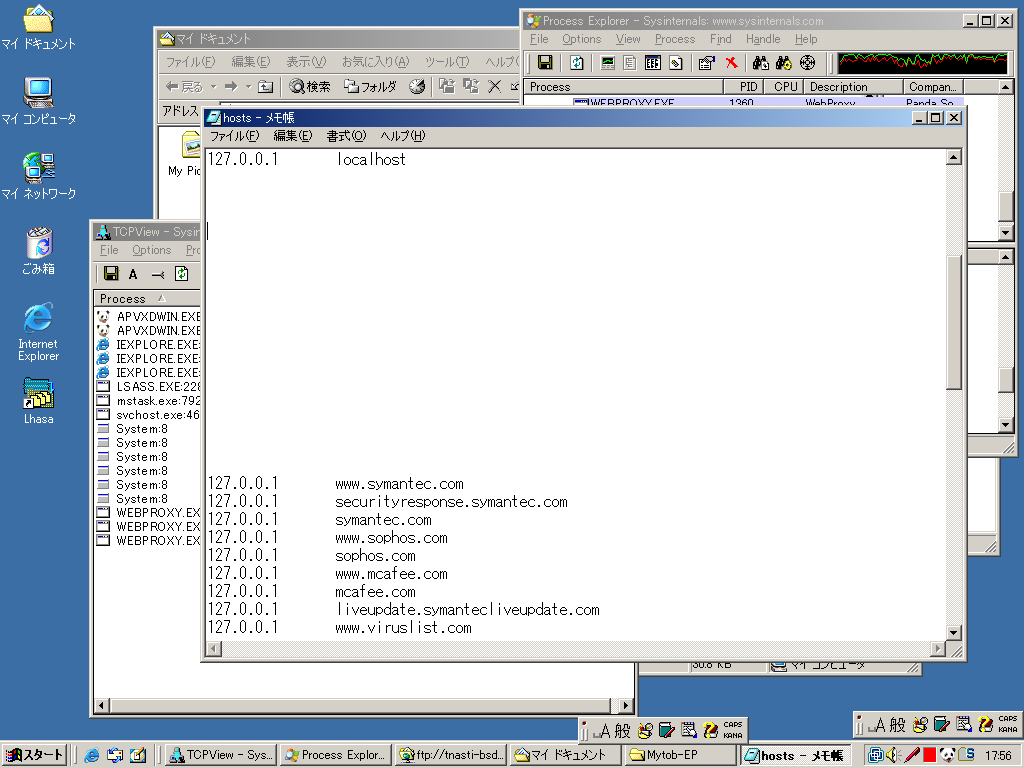
Task: Click Save icon in TCPView toolbar
Action: (111, 274)
